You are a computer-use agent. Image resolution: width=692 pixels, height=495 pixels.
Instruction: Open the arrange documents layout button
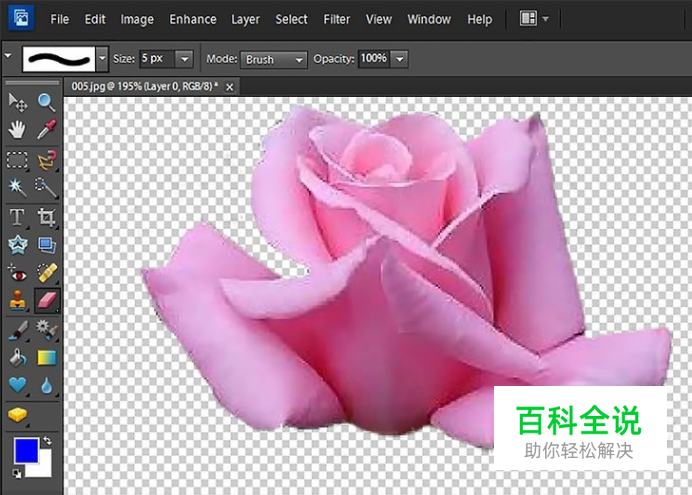tap(528, 19)
